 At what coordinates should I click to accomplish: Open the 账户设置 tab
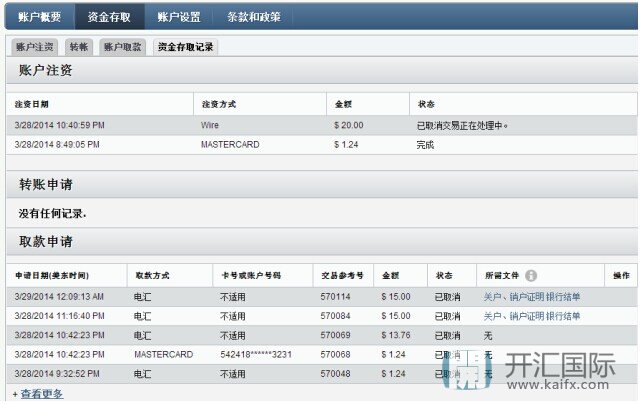(179, 16)
